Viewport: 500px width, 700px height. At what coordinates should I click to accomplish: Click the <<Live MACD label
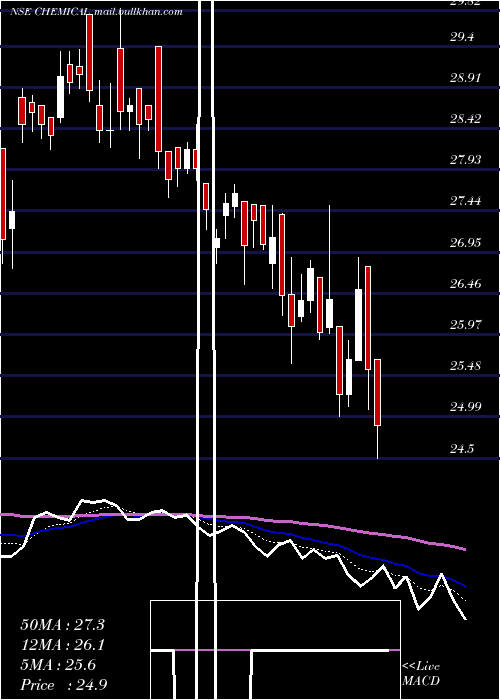421,674
